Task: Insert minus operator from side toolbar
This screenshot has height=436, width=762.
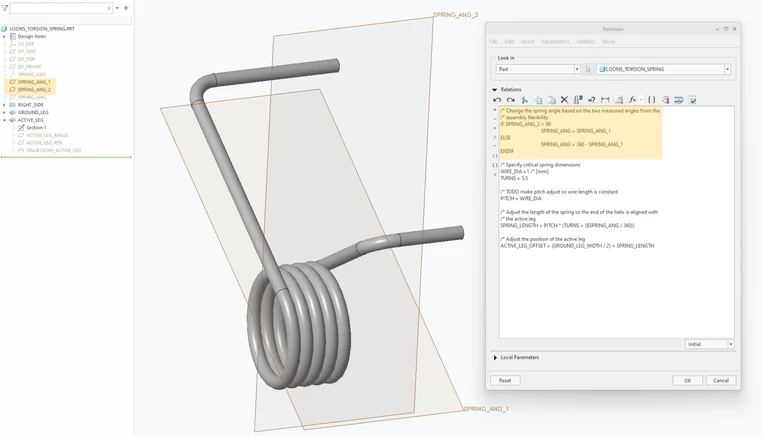Action: pyautogui.click(x=495, y=119)
